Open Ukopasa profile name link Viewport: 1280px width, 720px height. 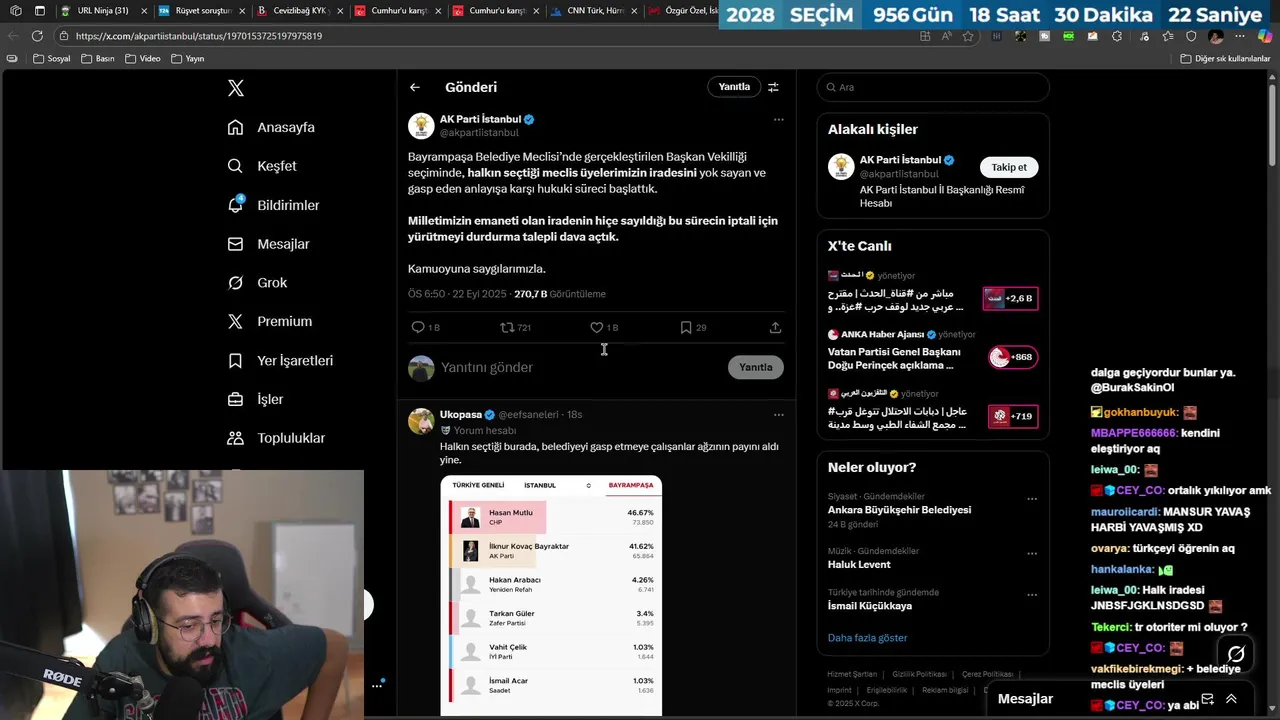pos(461,414)
